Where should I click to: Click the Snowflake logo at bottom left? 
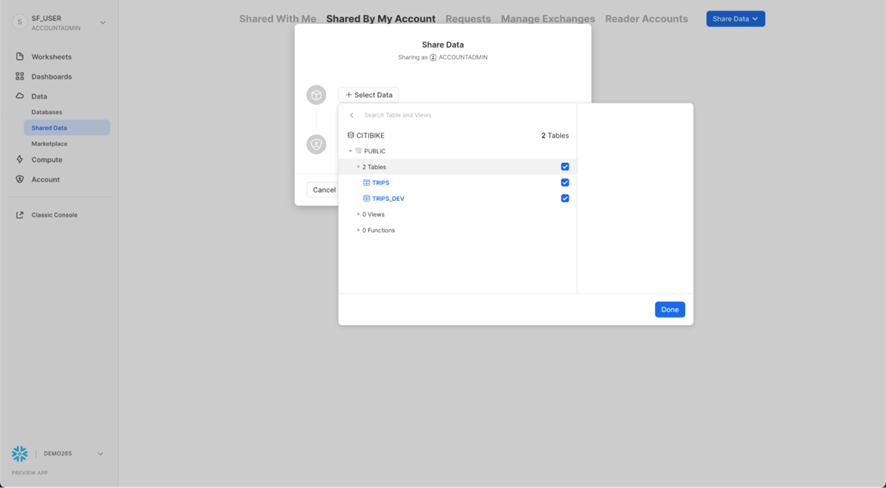click(x=20, y=454)
